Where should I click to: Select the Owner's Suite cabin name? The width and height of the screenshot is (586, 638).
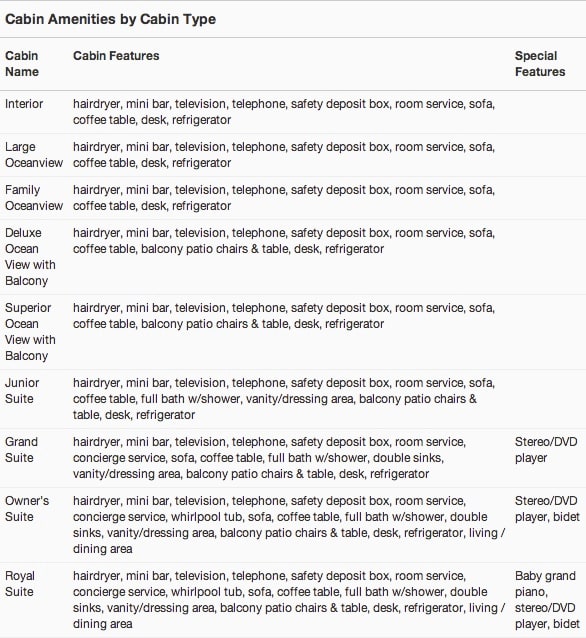coord(27,509)
